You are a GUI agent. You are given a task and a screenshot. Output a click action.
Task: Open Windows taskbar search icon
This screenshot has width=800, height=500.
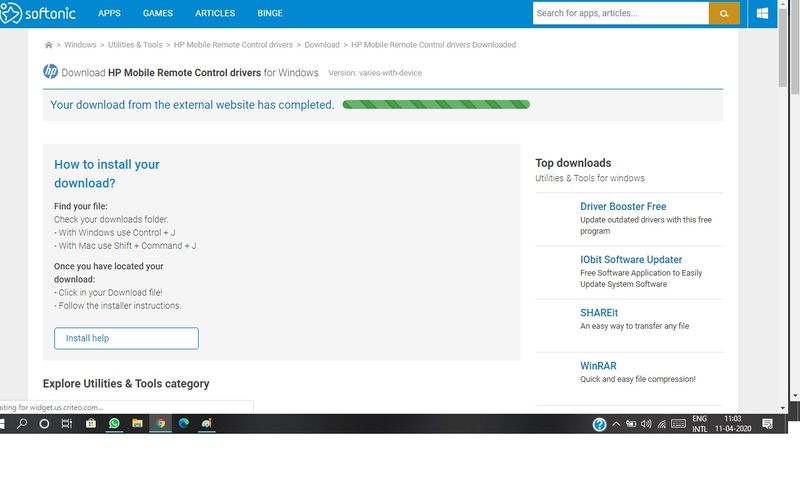(x=22, y=423)
